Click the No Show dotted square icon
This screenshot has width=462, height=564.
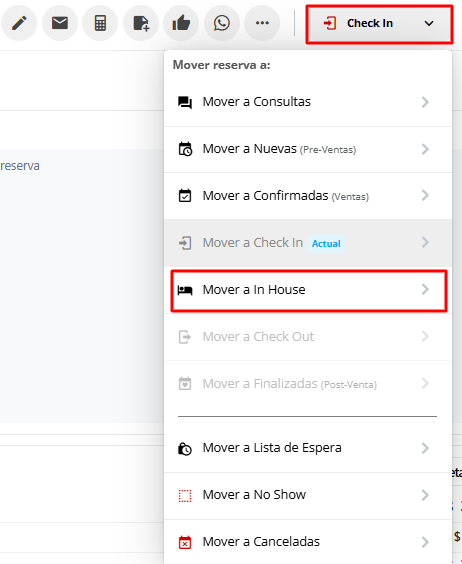pyautogui.click(x=185, y=495)
